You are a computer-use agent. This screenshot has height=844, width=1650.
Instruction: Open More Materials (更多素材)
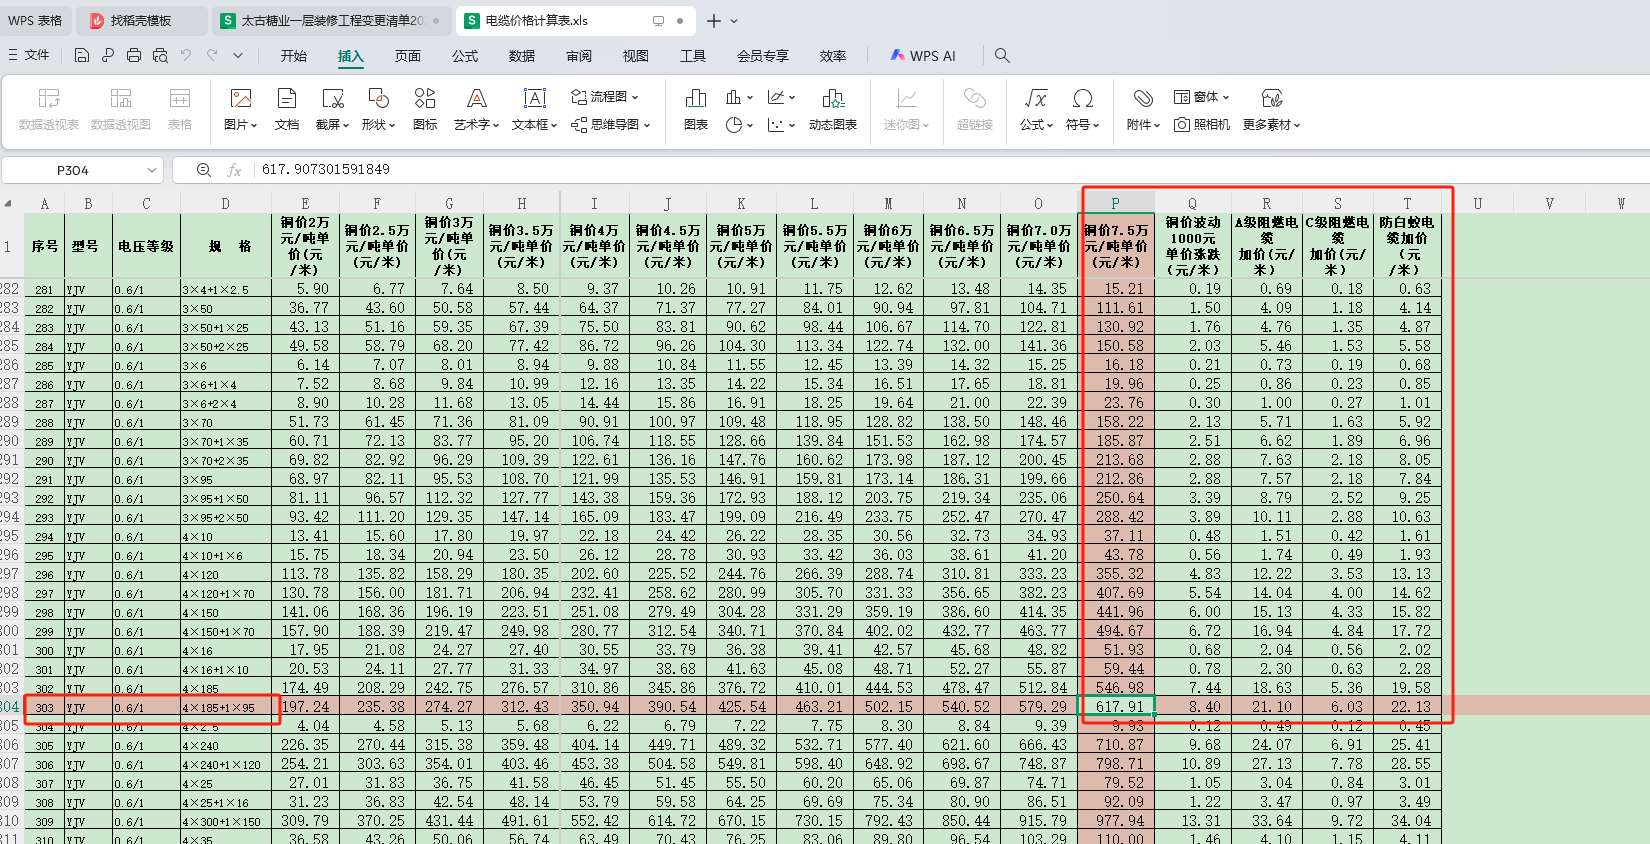[1272, 108]
